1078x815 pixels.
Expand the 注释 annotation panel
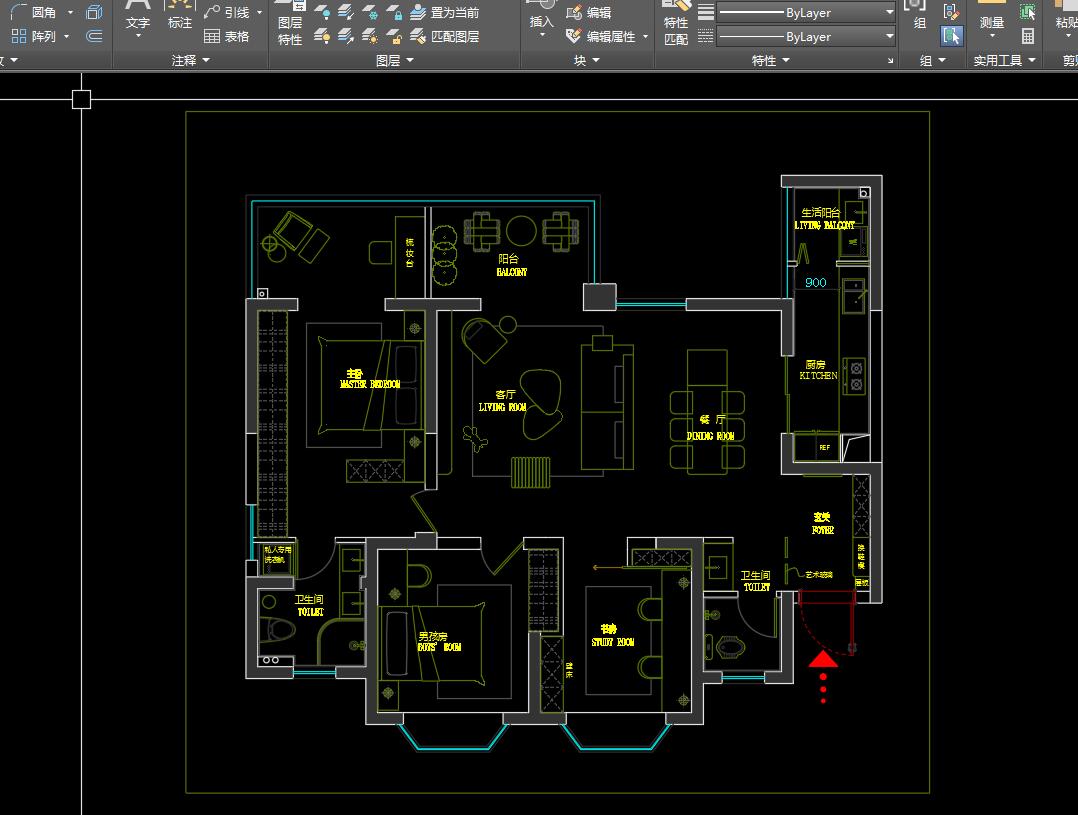point(190,61)
